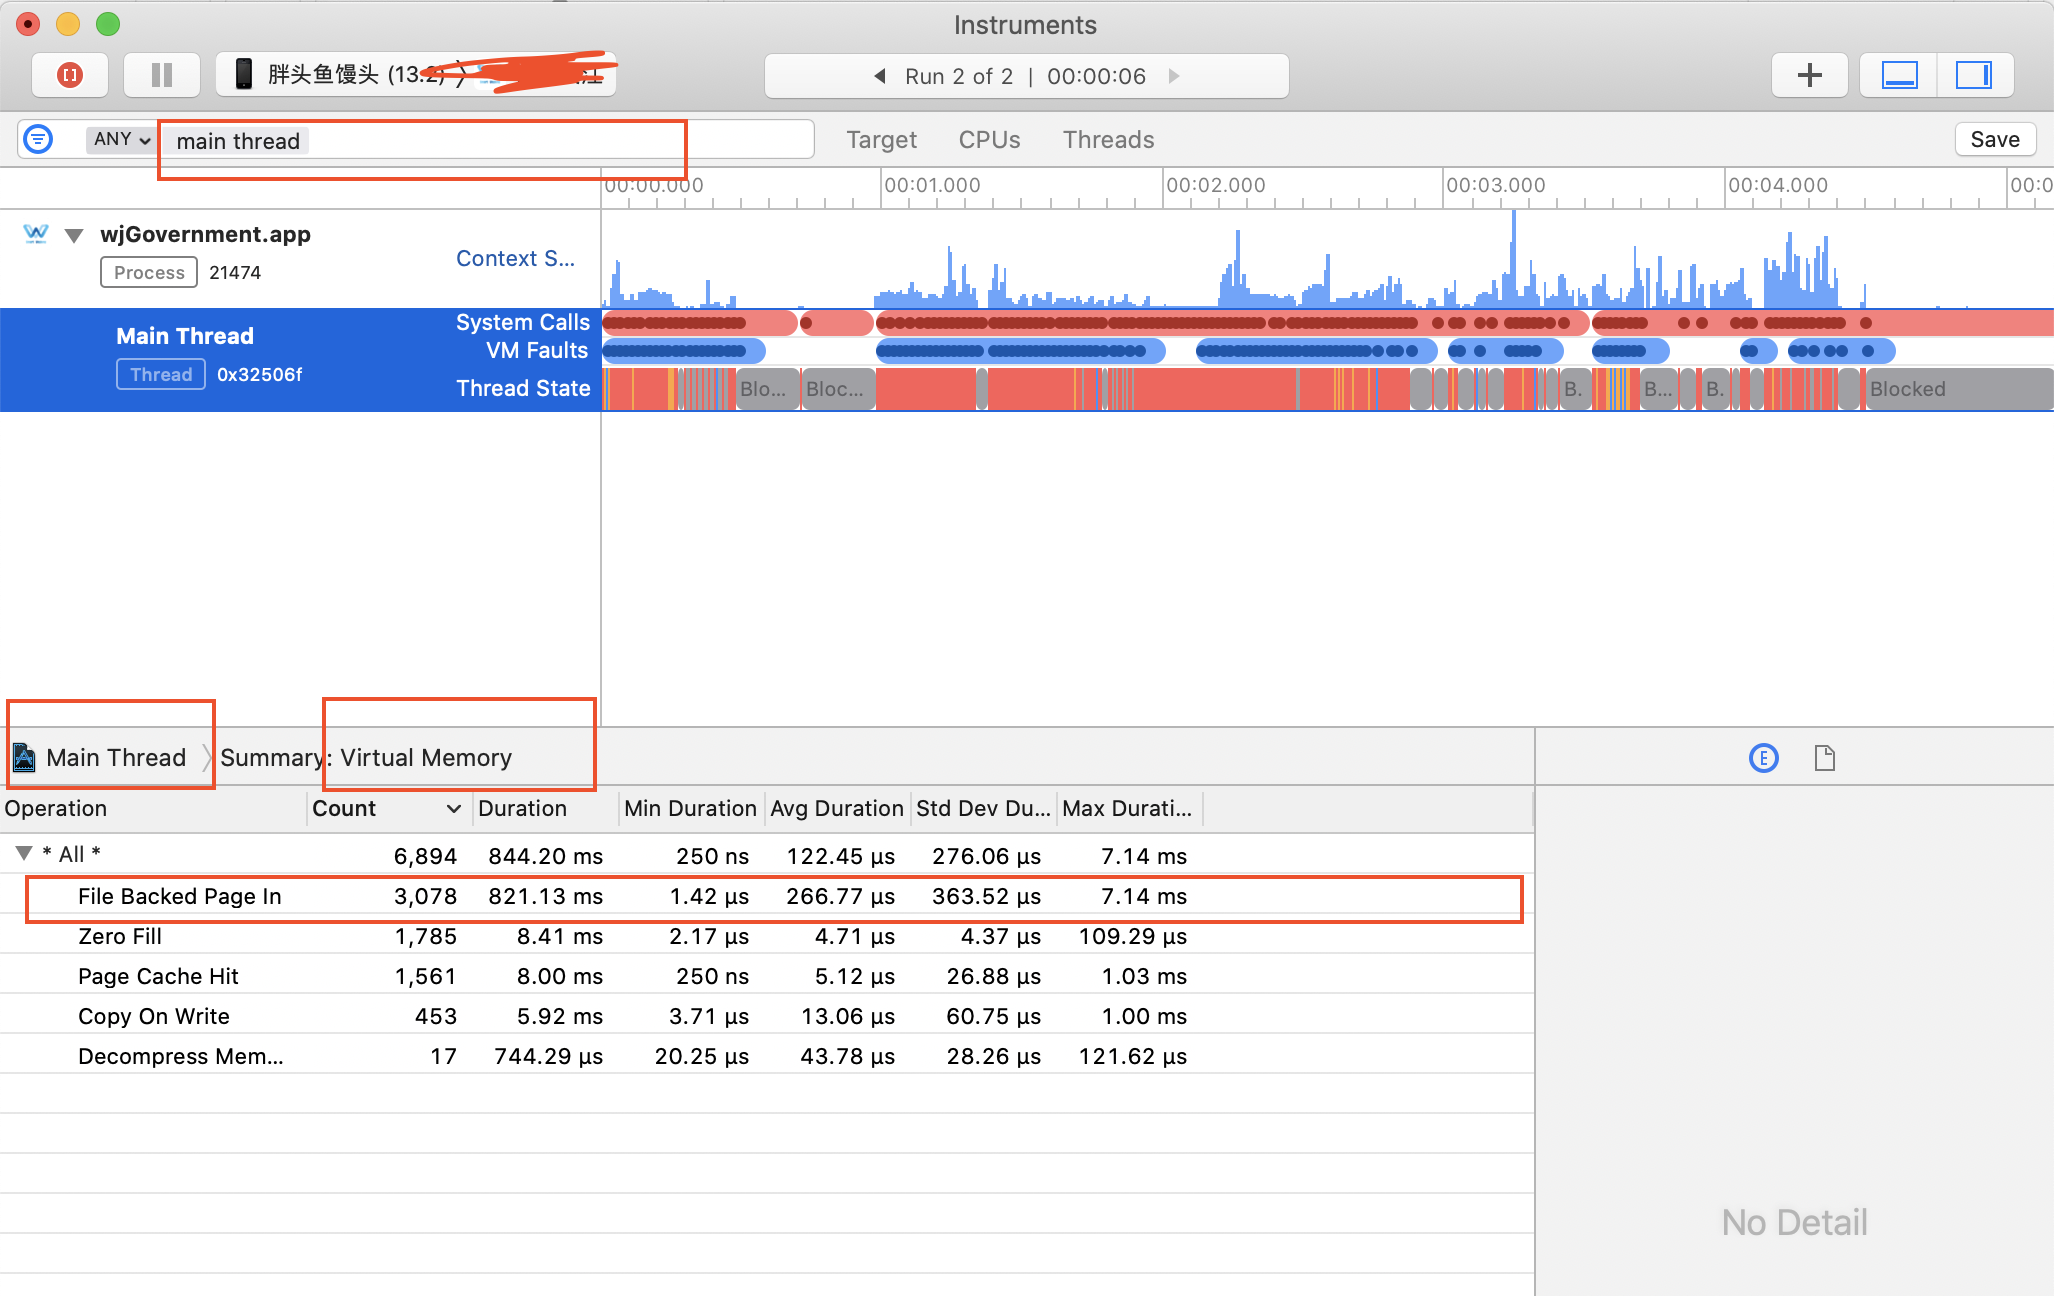This screenshot has height=1296, width=2054.
Task: Pause the recording with pause button
Action: pos(161,75)
